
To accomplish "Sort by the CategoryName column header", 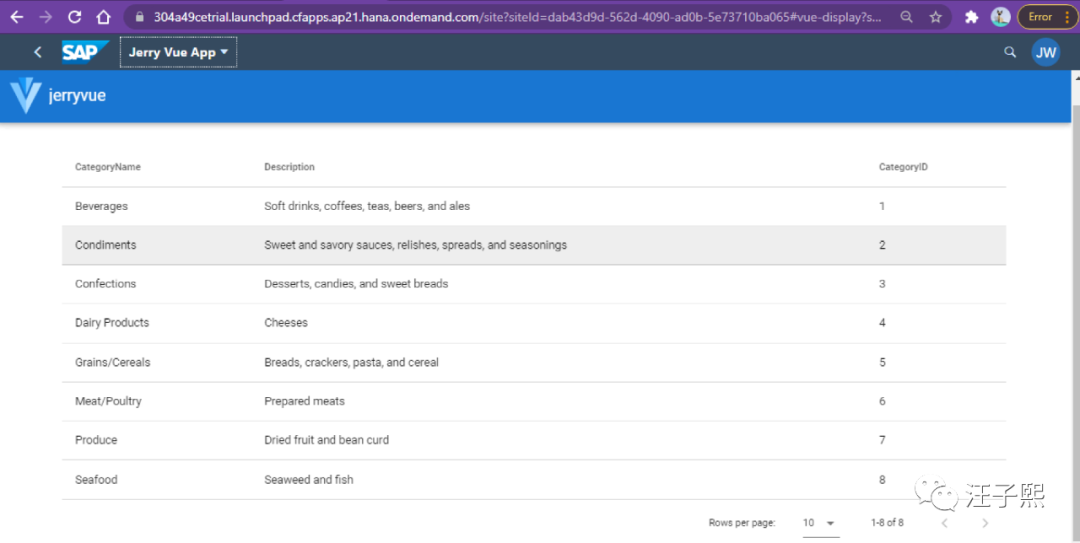I will pos(107,167).
